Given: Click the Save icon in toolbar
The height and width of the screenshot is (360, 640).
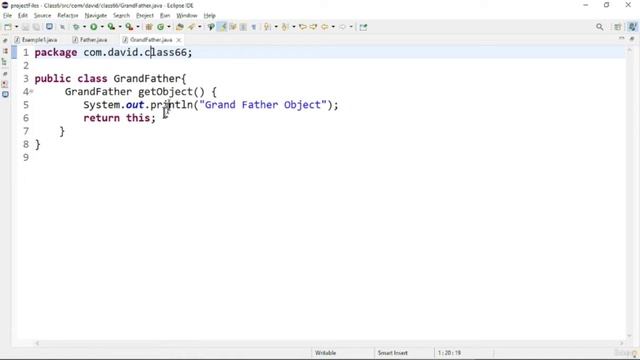Looking at the screenshot, I should [25, 27].
